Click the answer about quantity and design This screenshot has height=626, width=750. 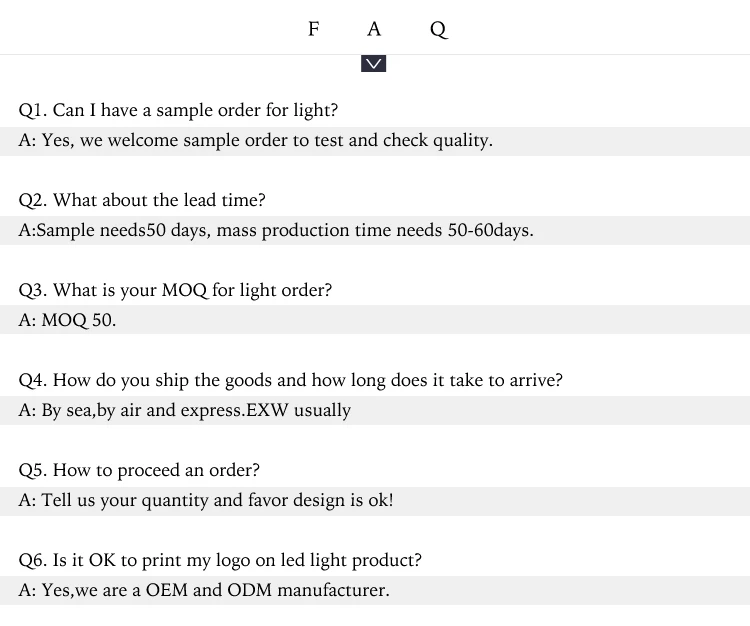[206, 501]
